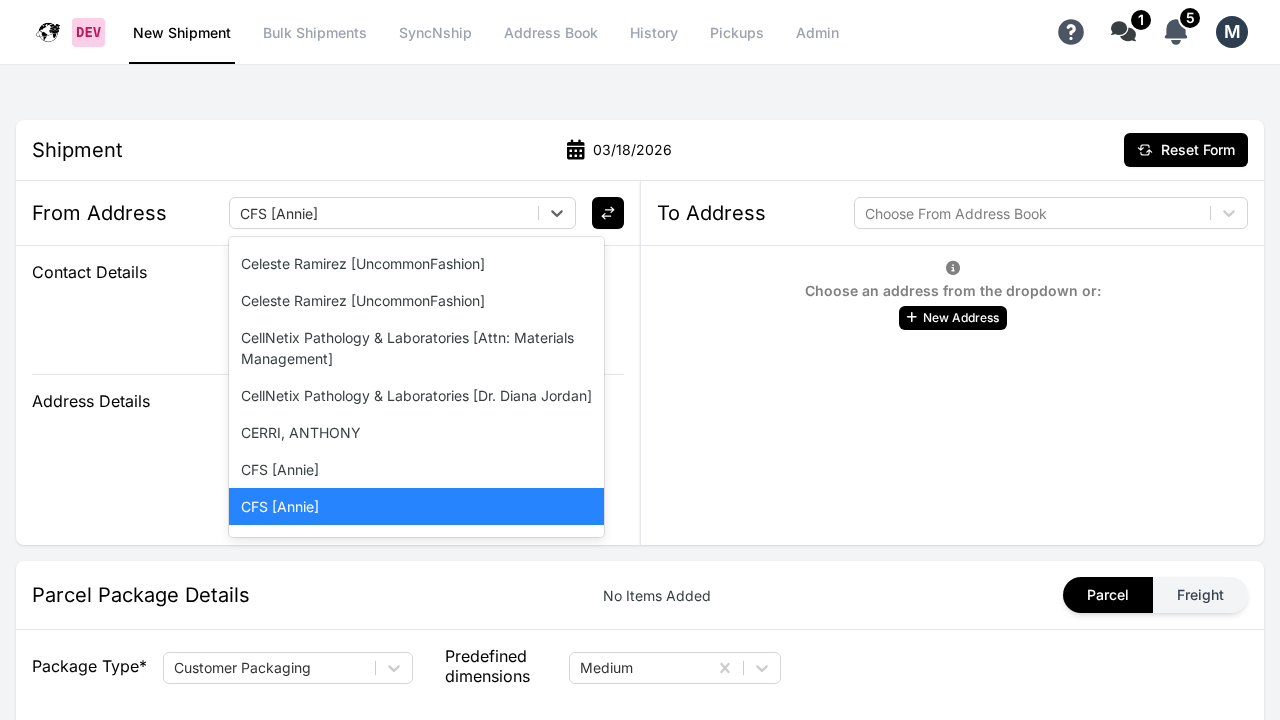This screenshot has height=720, width=1280.
Task: Expand the From Address dropdown chevron
Action: tap(557, 213)
